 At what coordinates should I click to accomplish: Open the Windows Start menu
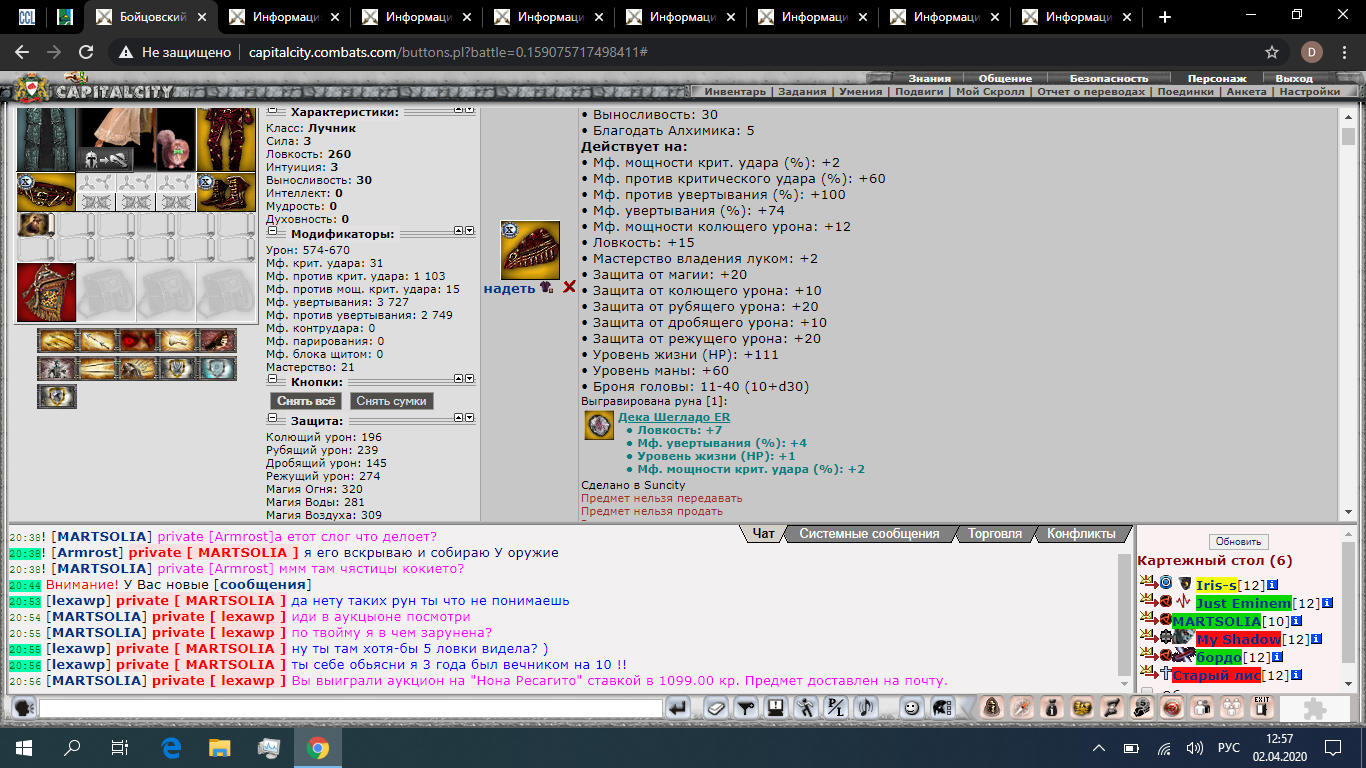[23, 747]
